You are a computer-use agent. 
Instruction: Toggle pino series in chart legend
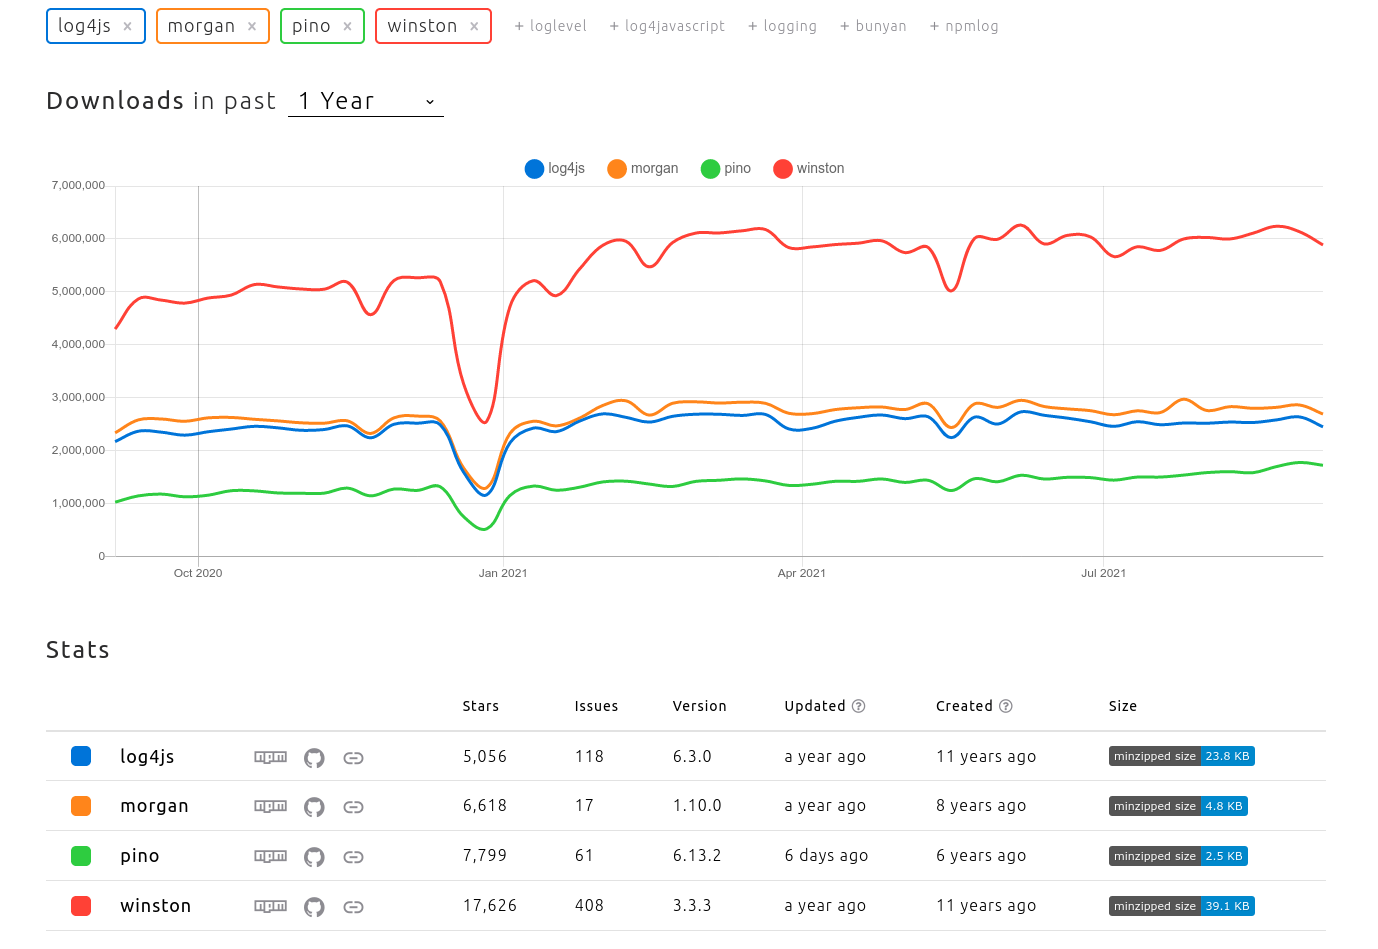pos(726,169)
